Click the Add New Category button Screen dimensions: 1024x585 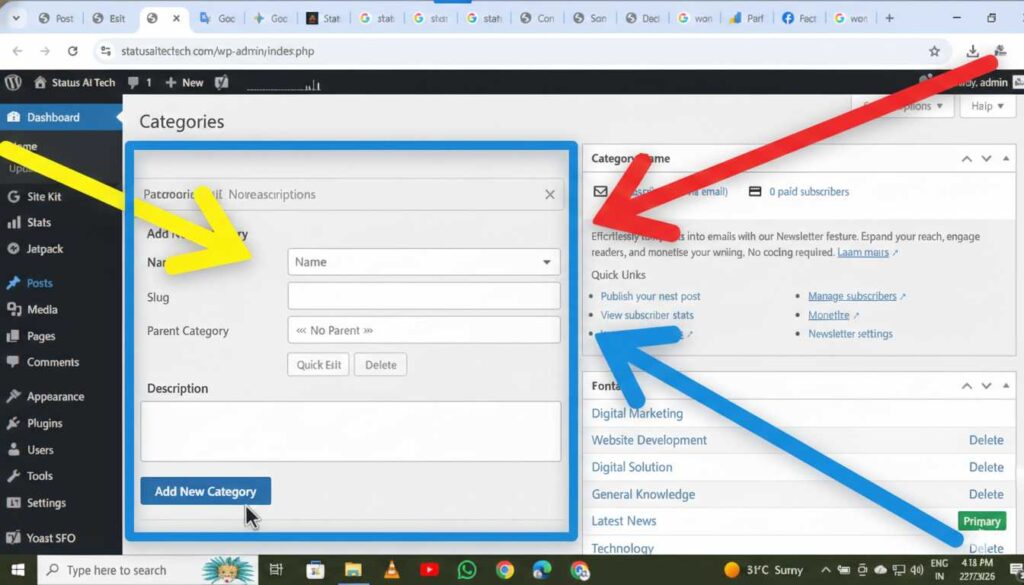point(205,491)
